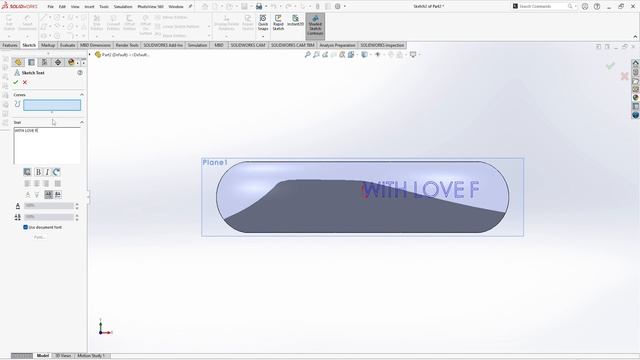The height and width of the screenshot is (360, 640).
Task: Open the DisplayManager tab
Action: pos(71,62)
